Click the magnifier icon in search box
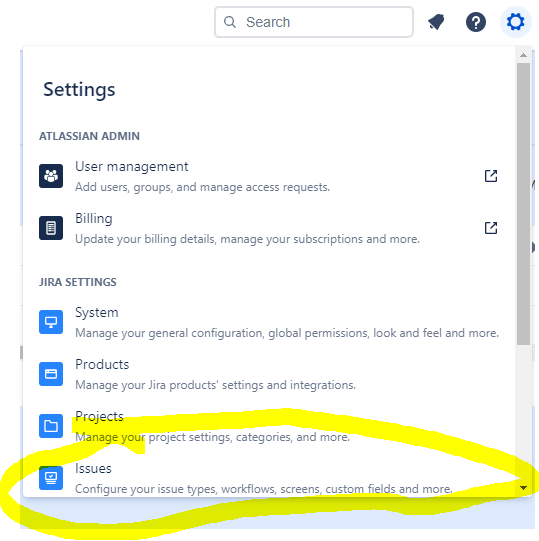Viewport: 539px width, 541px height. coord(230,22)
